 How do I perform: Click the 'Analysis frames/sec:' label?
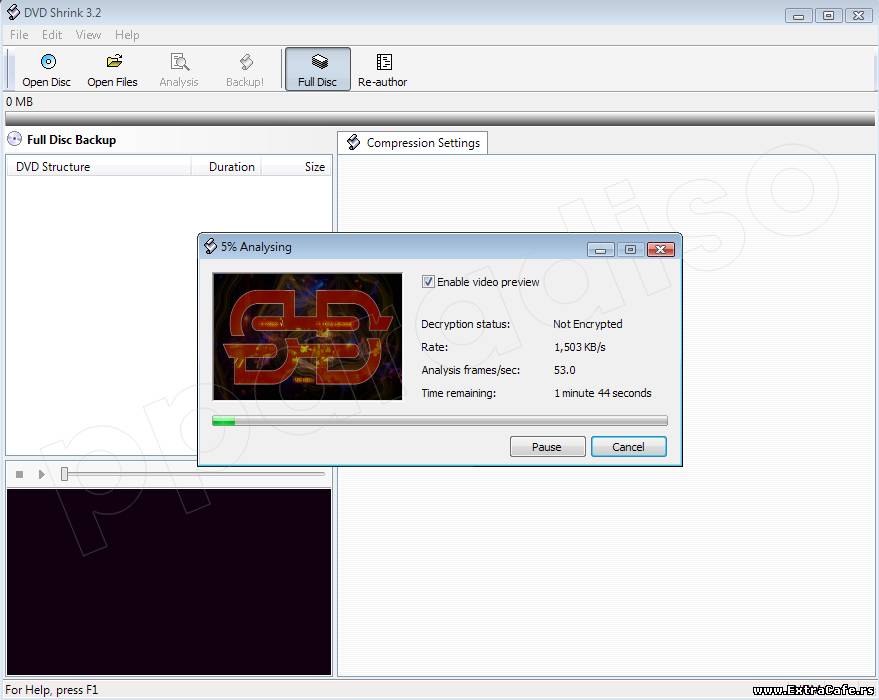[471, 370]
